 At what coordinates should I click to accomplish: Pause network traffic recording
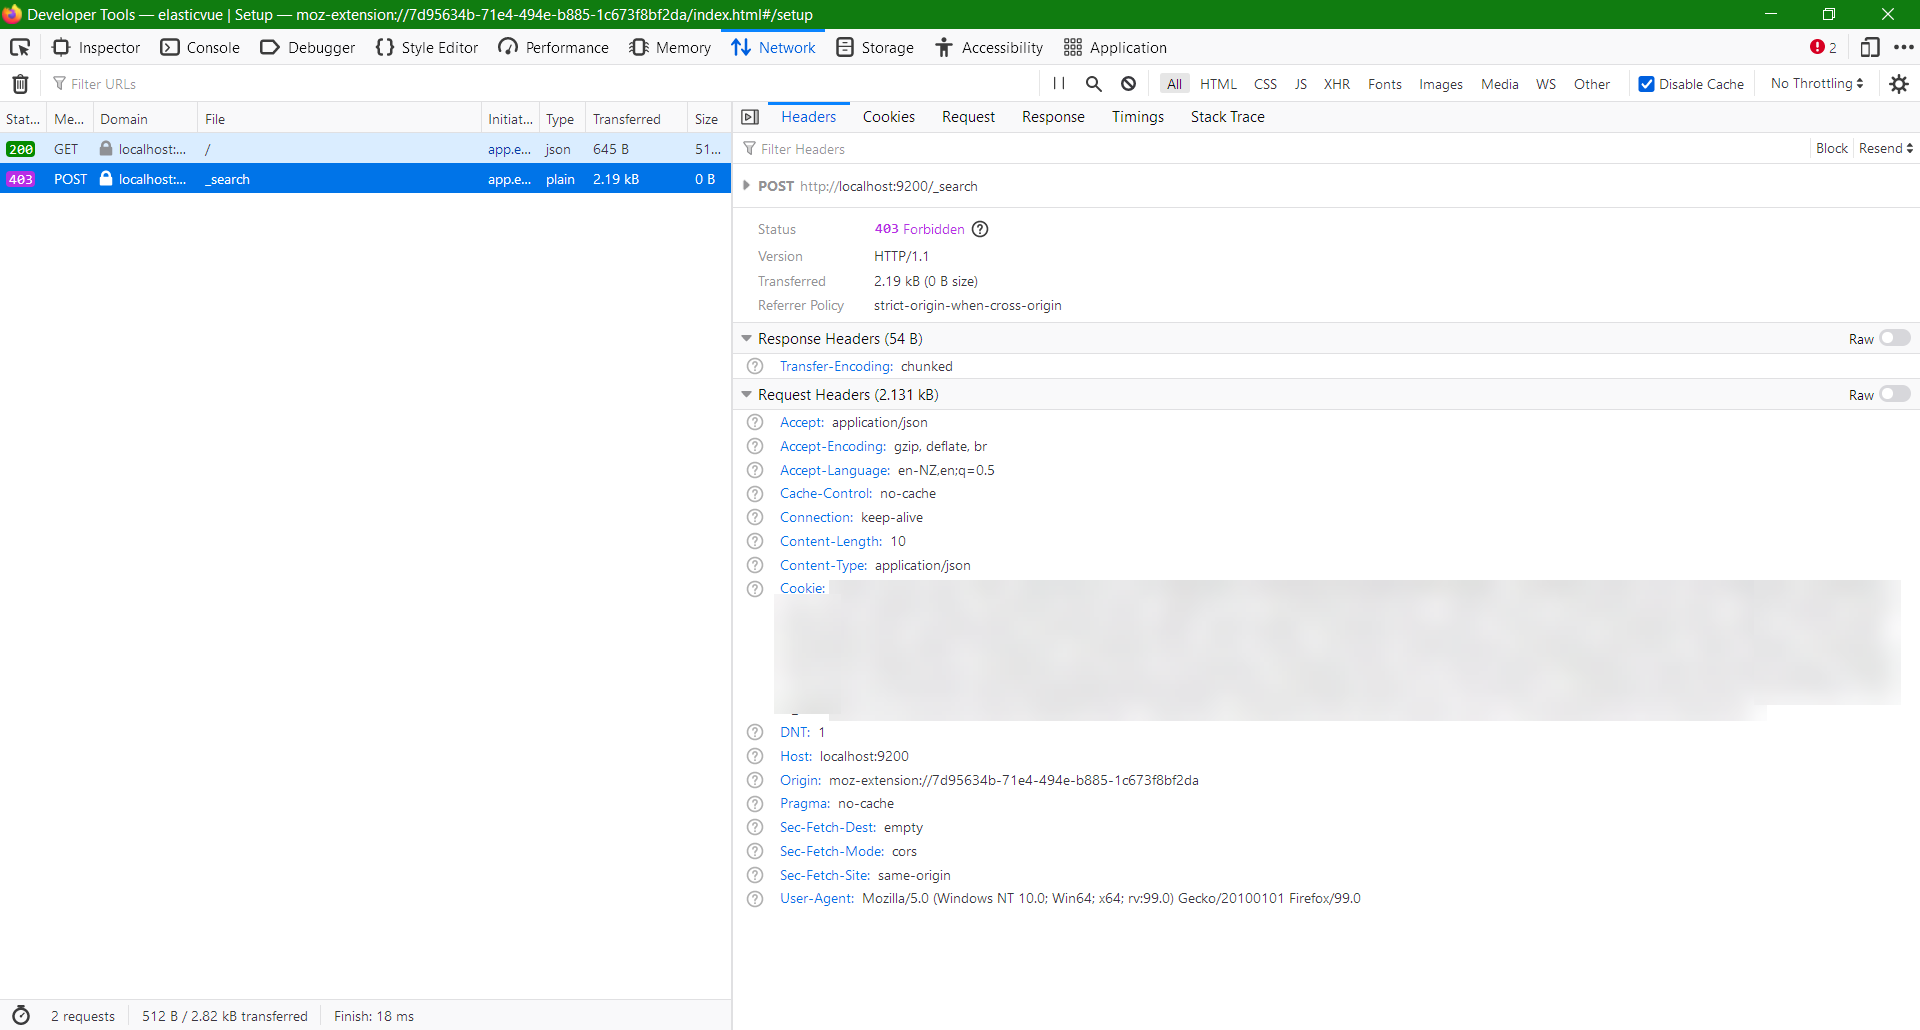(x=1059, y=83)
